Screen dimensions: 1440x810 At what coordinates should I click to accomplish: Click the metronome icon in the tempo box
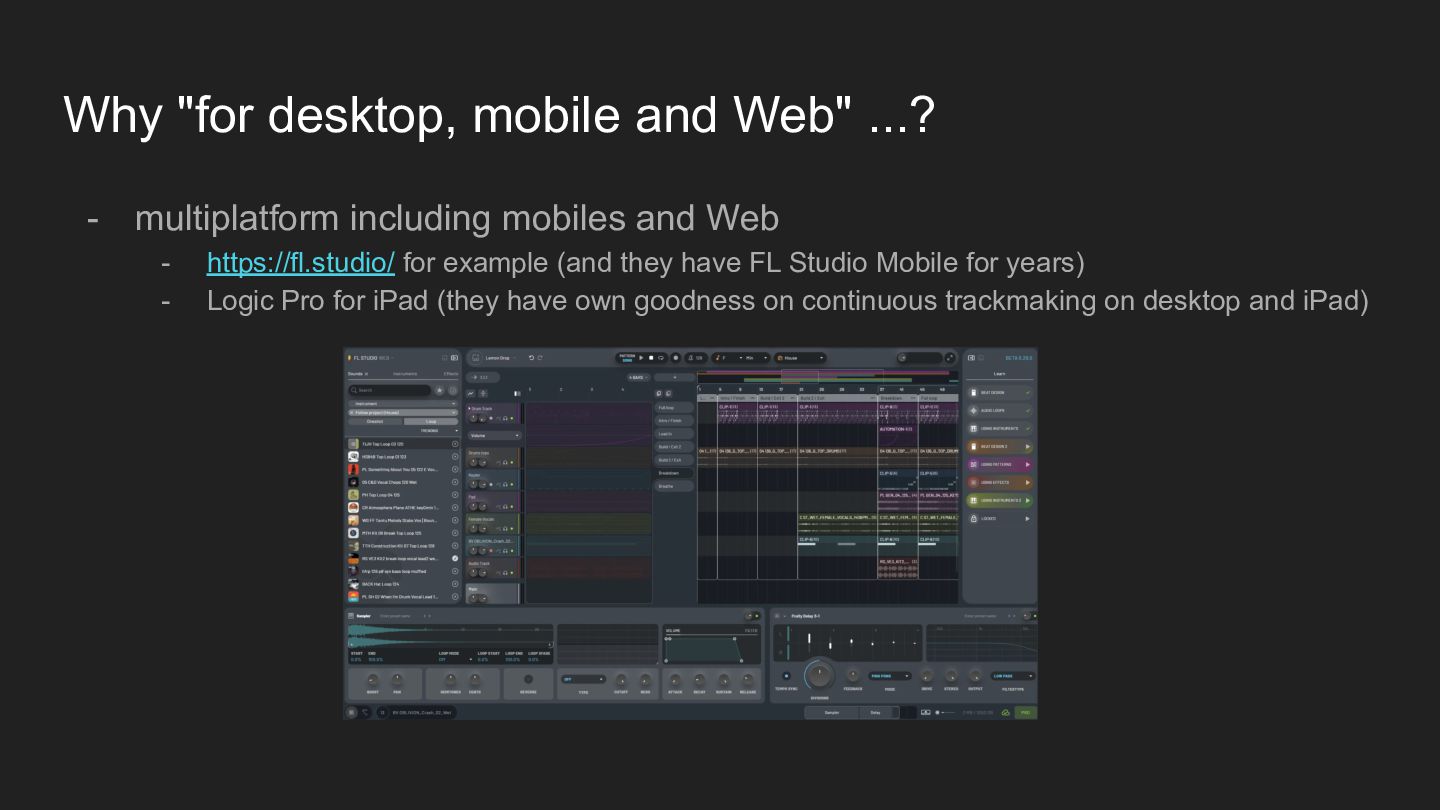click(x=689, y=357)
